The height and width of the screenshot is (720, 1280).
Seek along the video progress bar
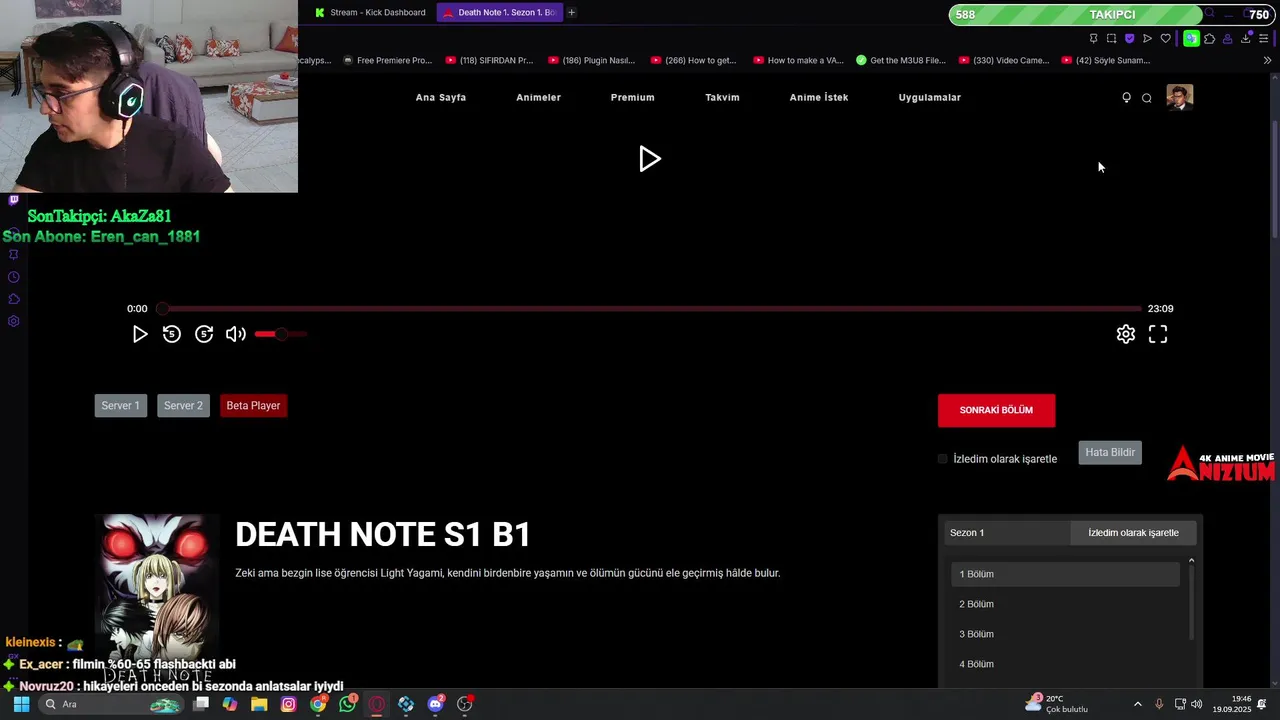[650, 309]
